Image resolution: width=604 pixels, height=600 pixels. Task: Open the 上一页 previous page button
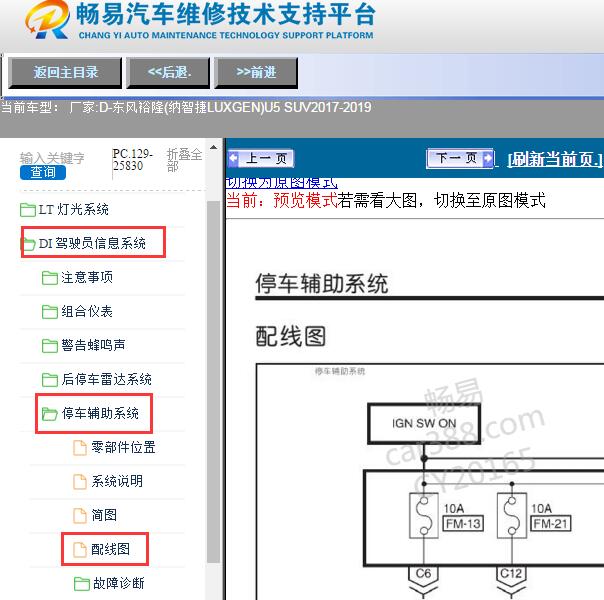tap(261, 158)
